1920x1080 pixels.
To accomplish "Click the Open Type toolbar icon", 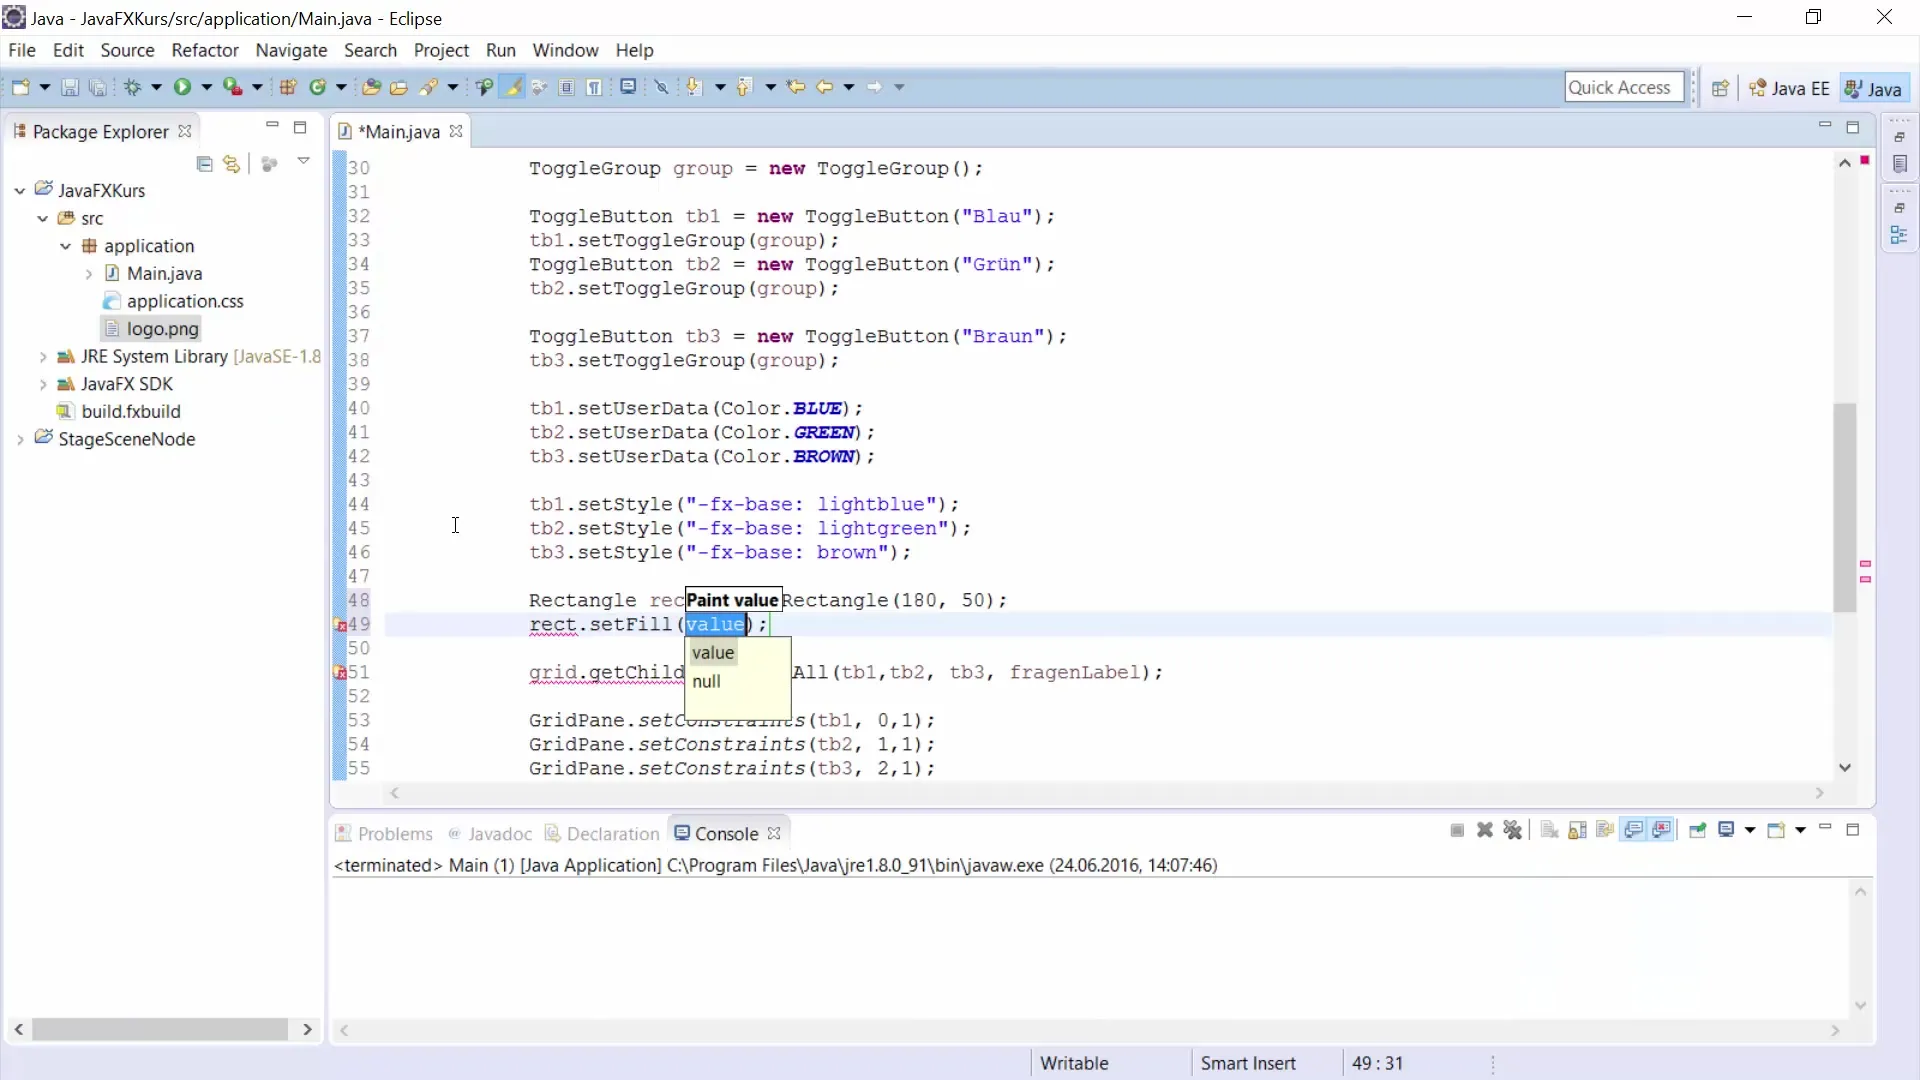I will point(371,88).
